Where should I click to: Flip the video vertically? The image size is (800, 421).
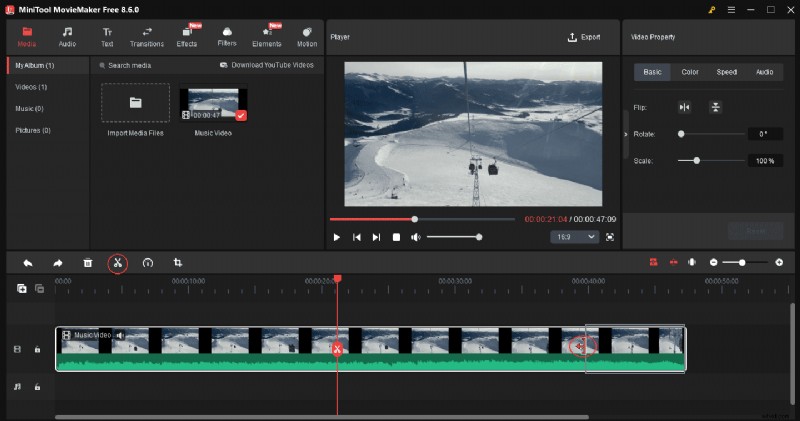pos(715,107)
